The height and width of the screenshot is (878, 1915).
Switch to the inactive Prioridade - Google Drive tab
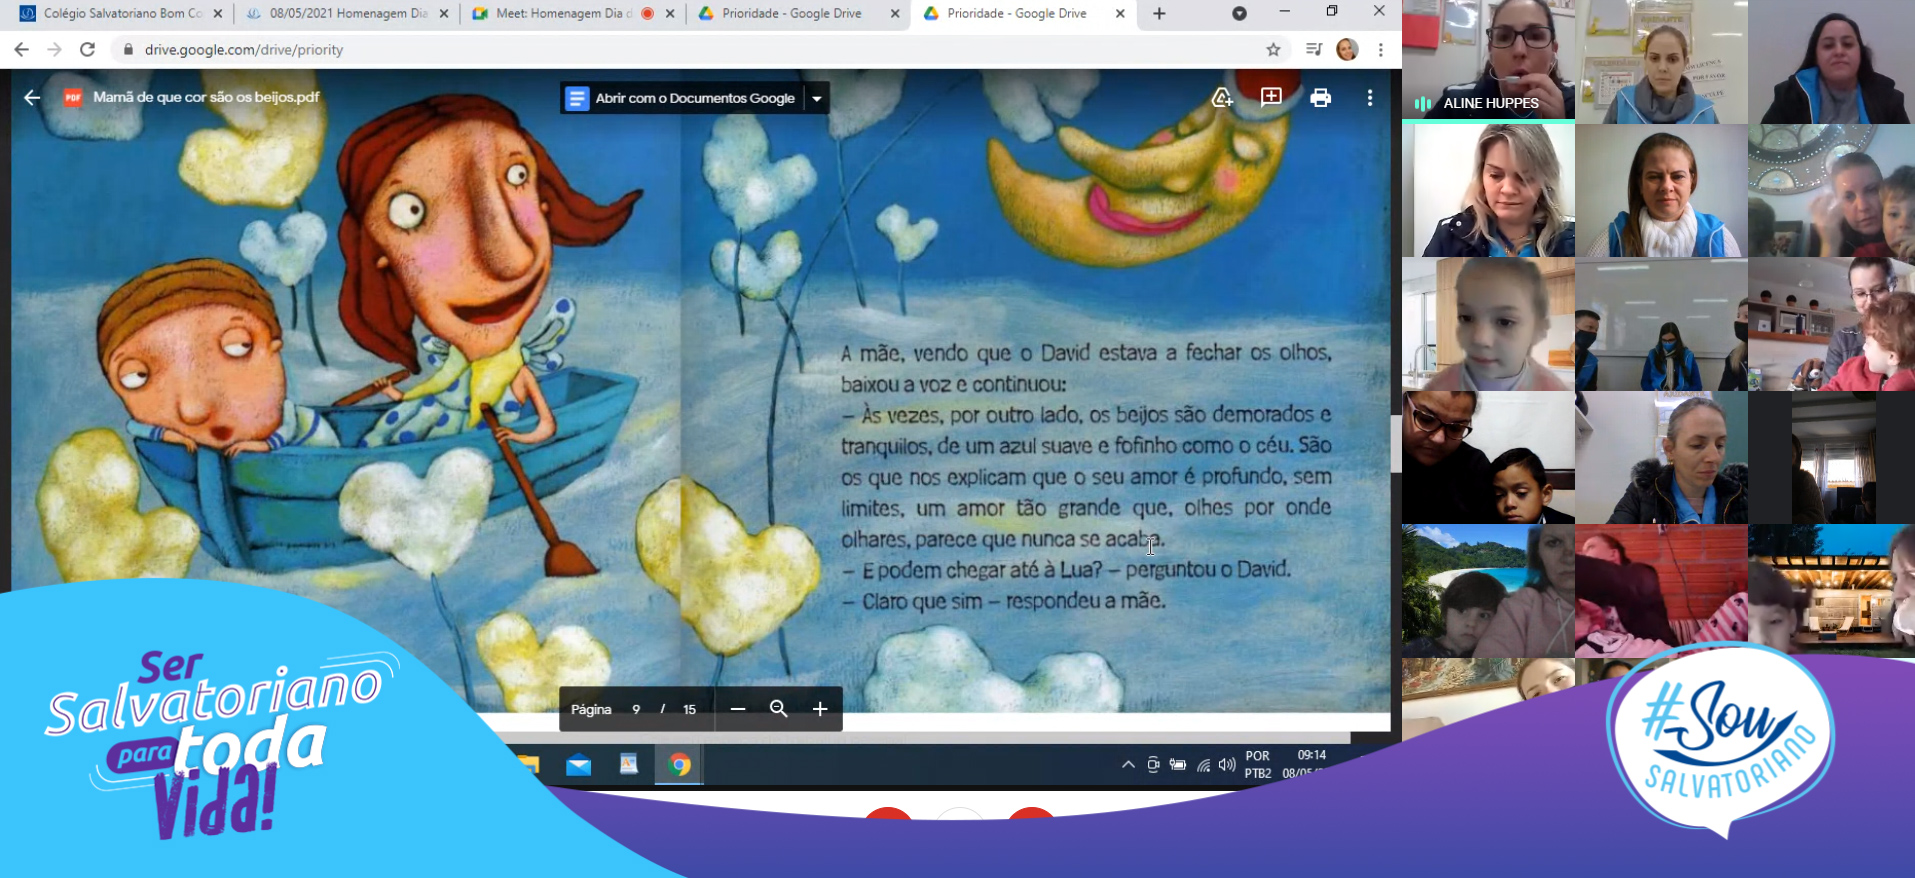791,14
